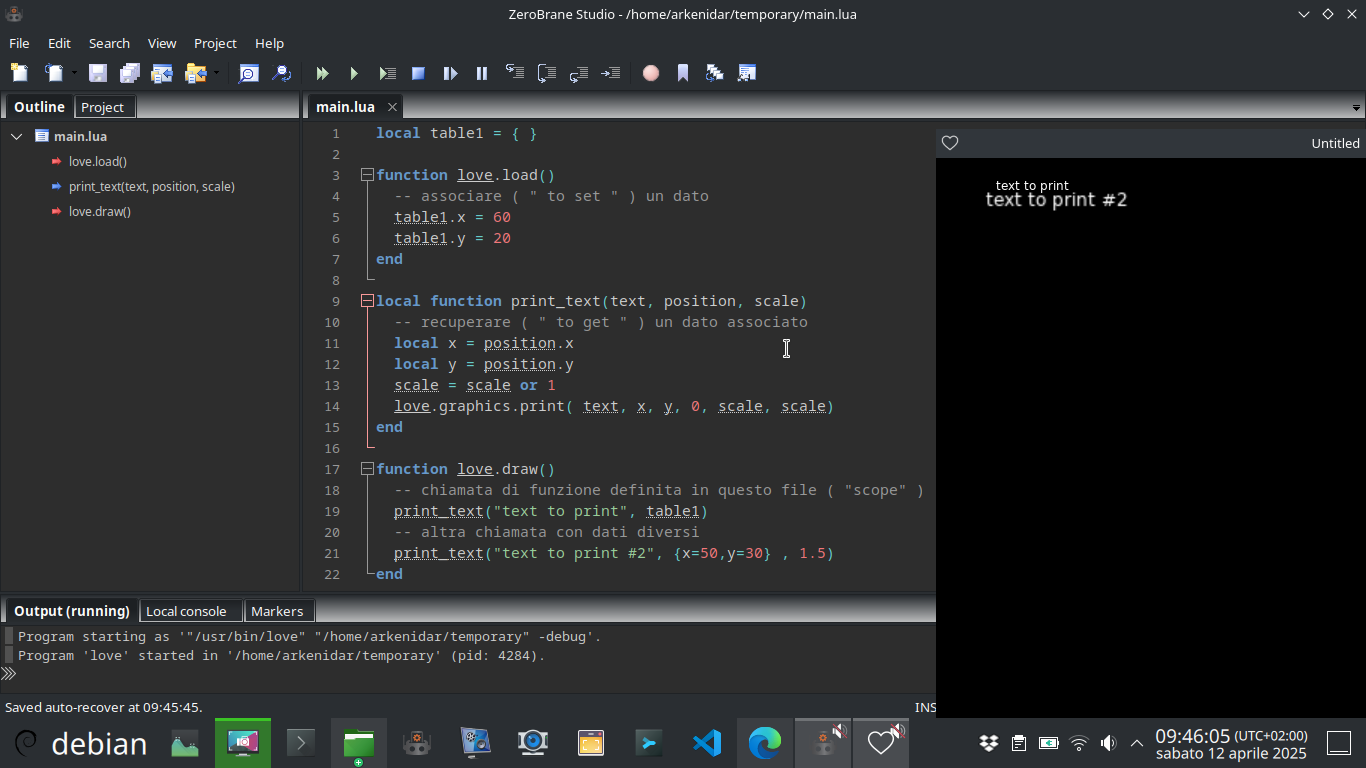Click line 1 'local table1 = { }'
The width and height of the screenshot is (1366, 768).
(456, 133)
